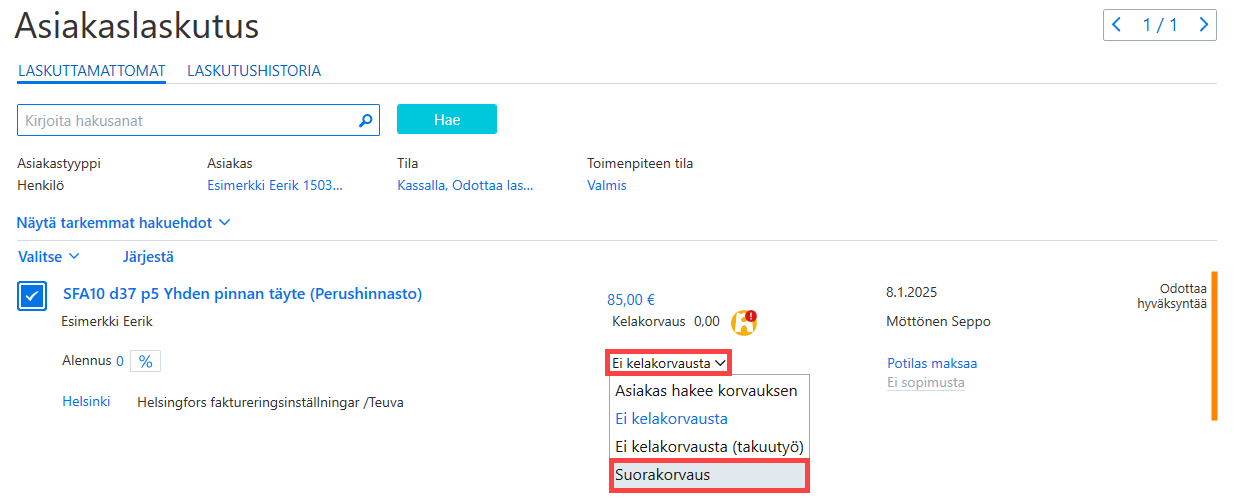
Task: Click the search magnifier icon
Action: (x=365, y=121)
